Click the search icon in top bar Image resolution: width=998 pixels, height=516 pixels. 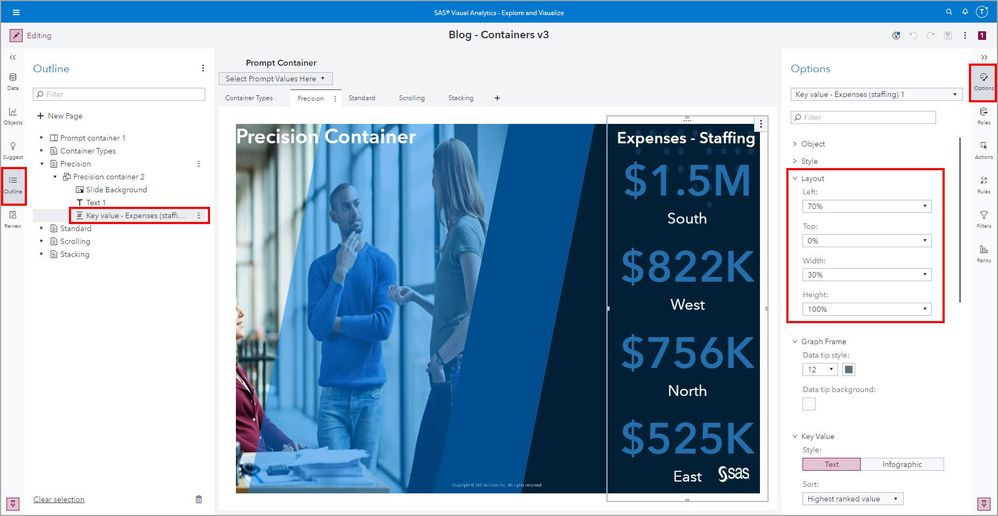[948, 12]
